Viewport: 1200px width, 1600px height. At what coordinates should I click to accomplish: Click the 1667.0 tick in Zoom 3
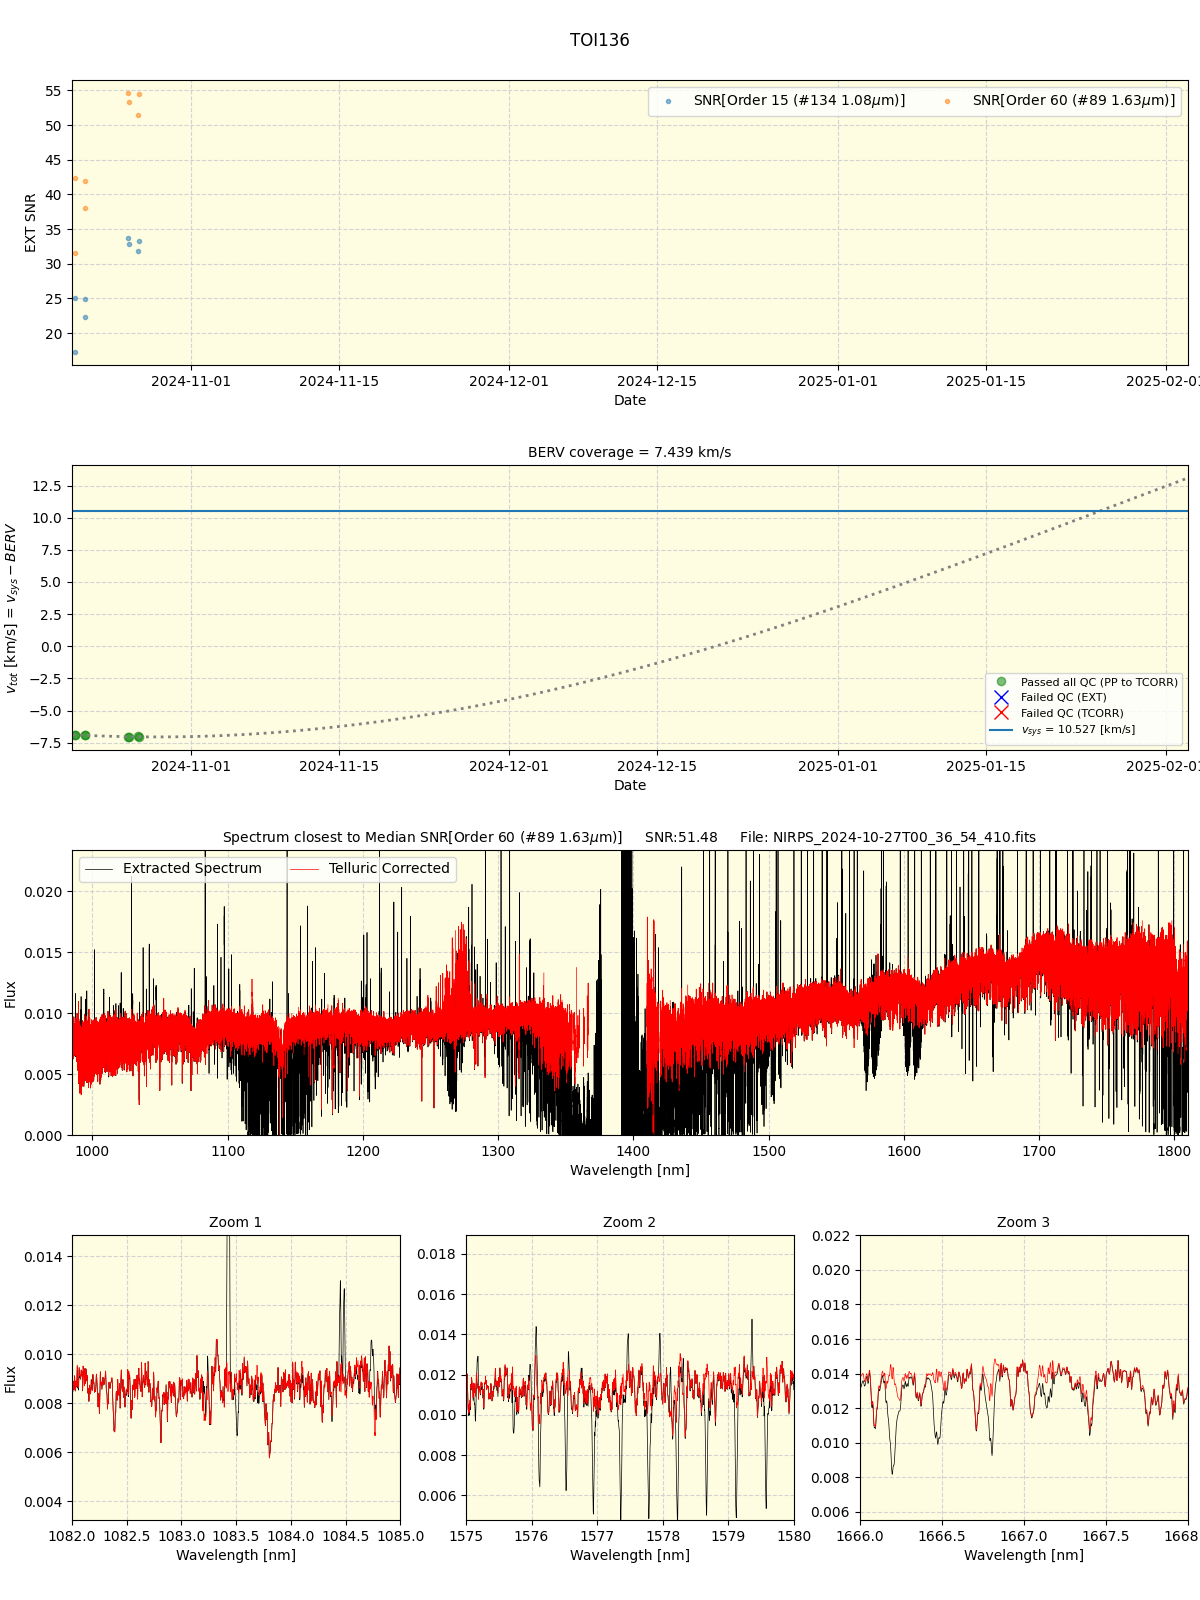(1024, 1536)
